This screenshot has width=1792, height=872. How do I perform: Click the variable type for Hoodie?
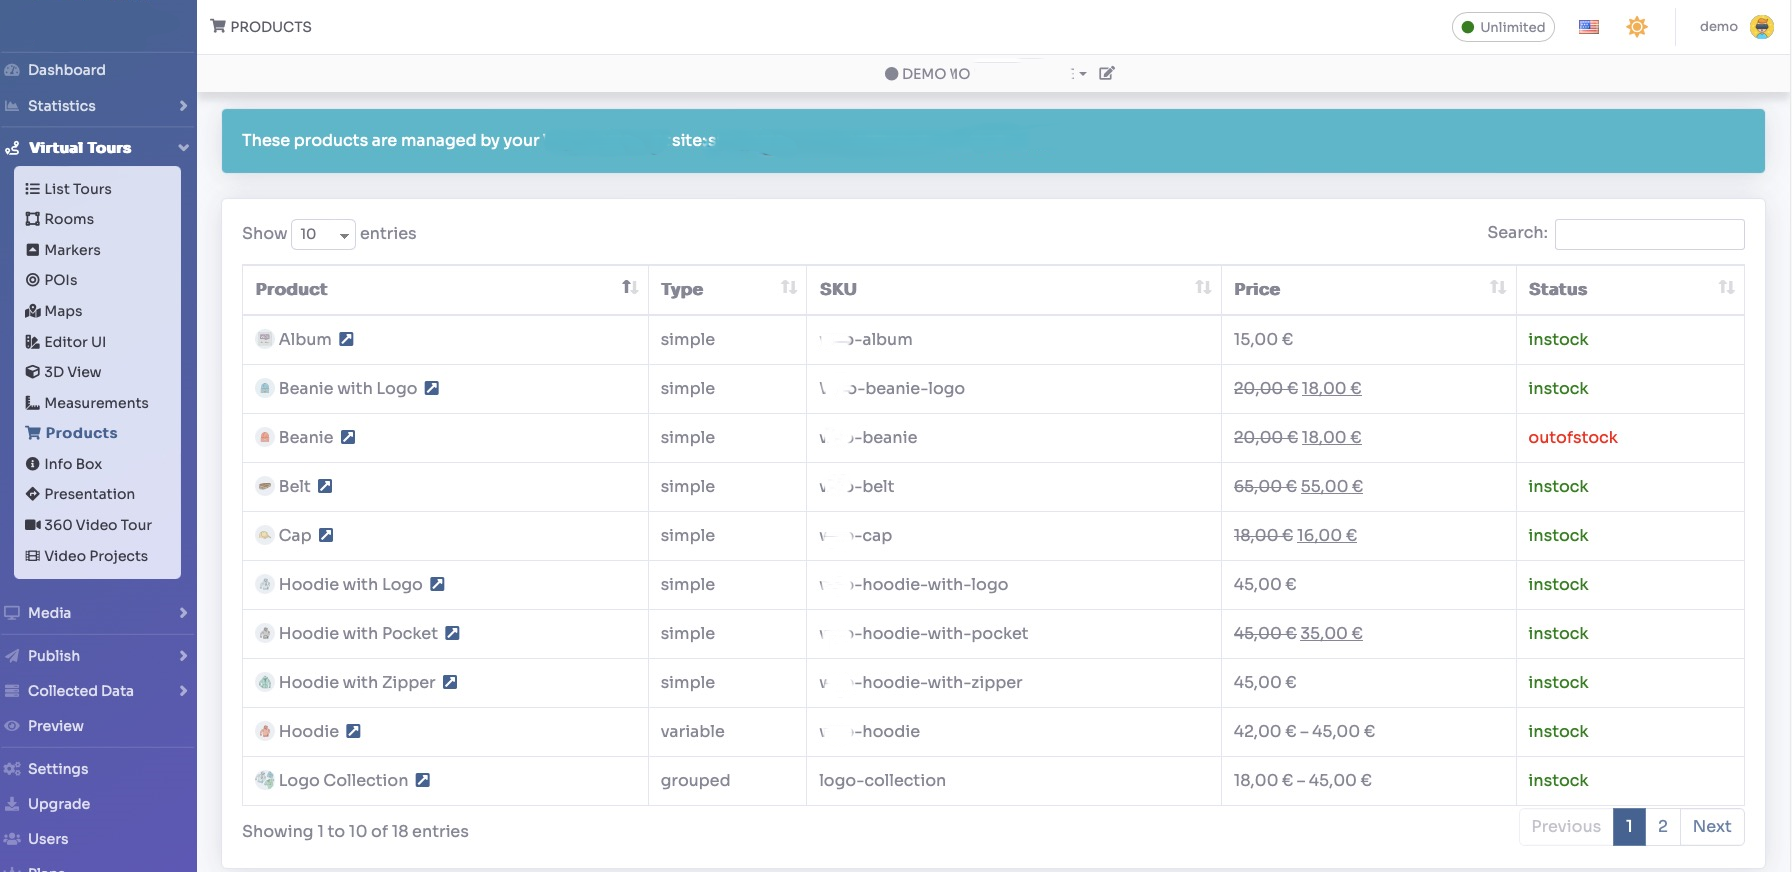692,731
